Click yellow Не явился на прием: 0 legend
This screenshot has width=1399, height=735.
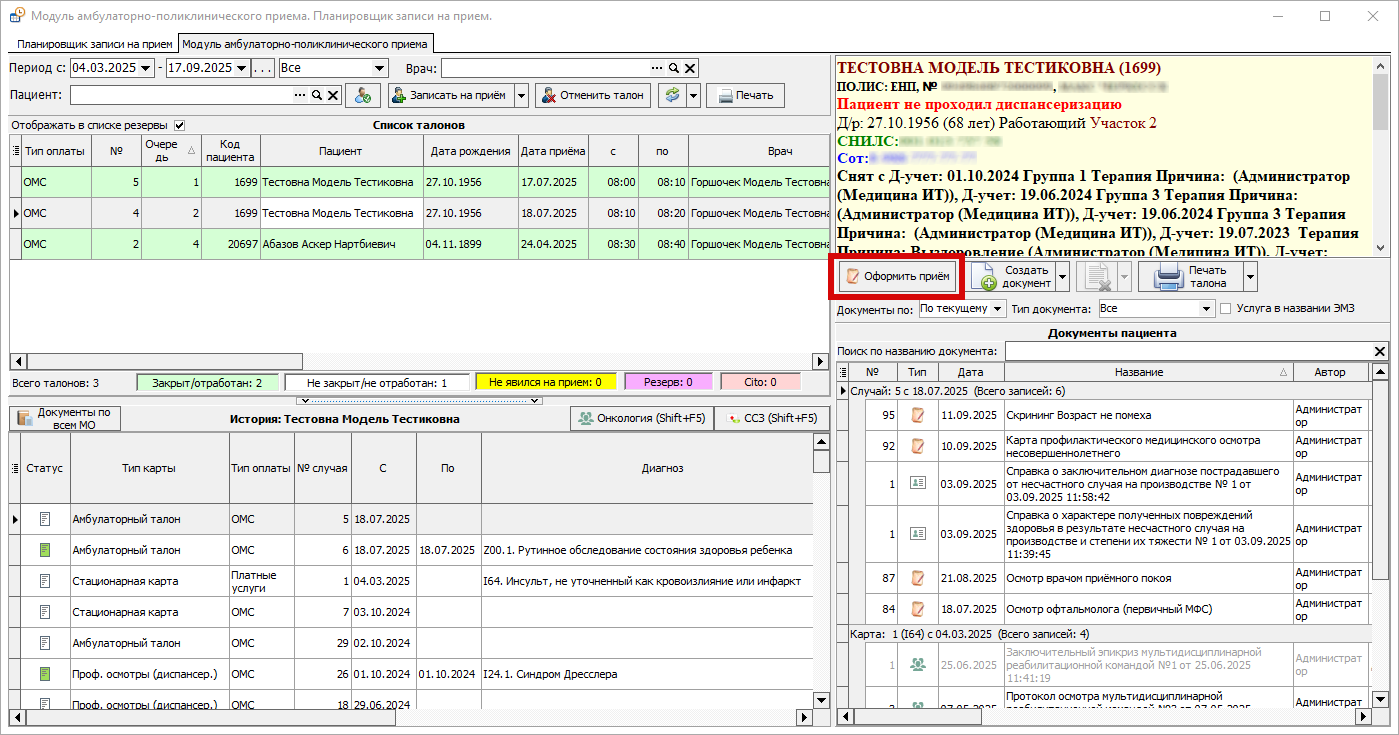(x=546, y=382)
